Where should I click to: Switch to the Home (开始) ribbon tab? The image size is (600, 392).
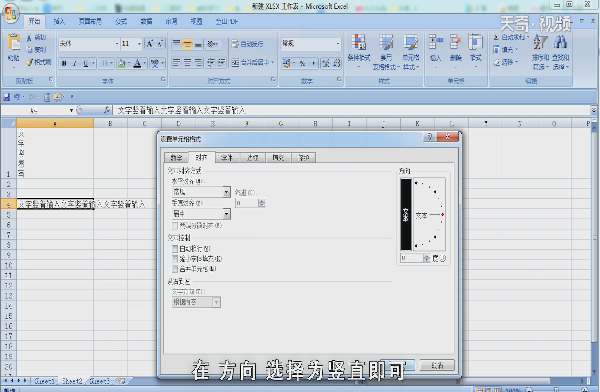34,21
